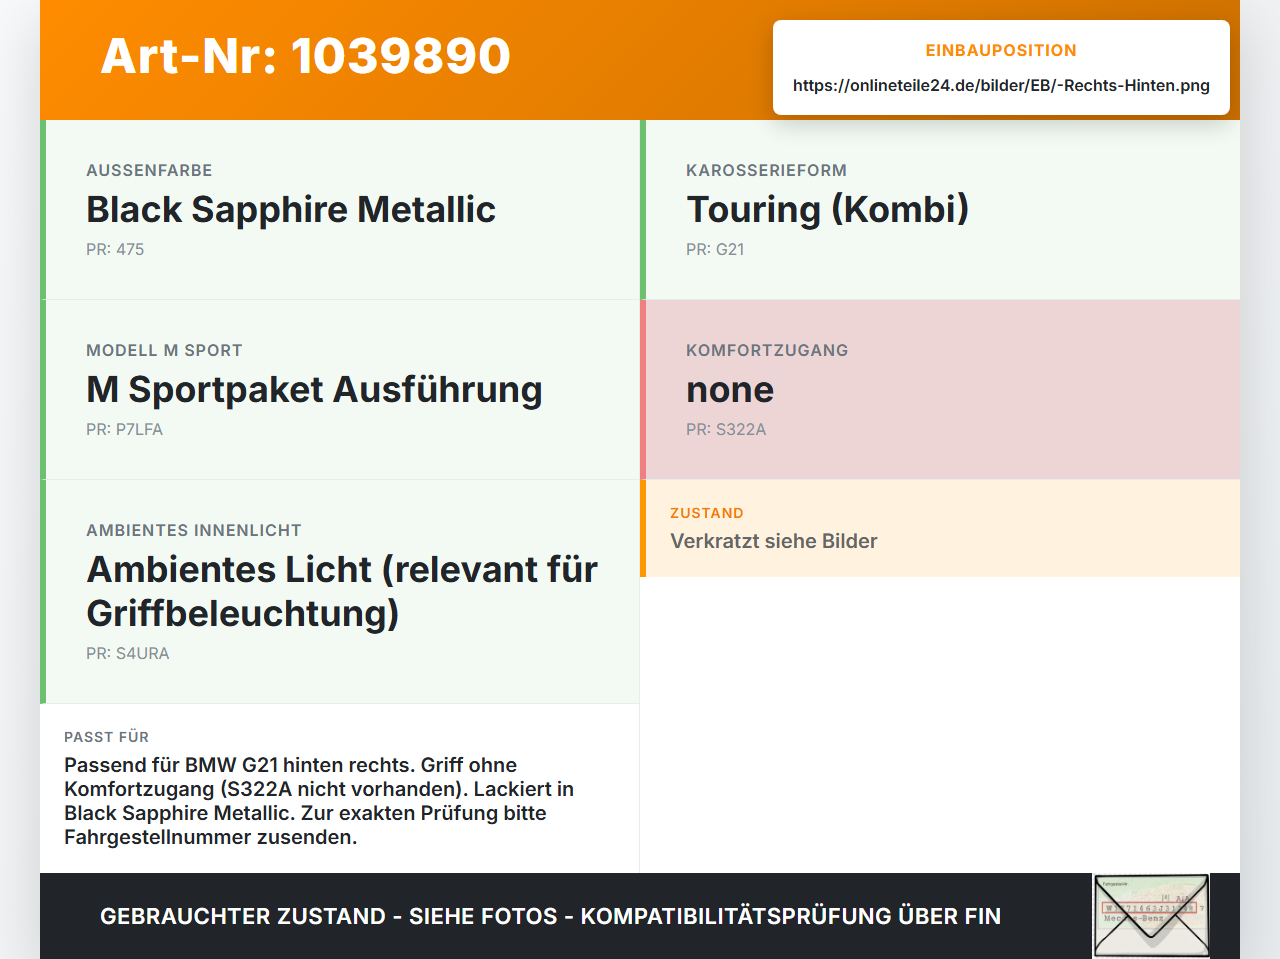Select the 'none' Komfortzugang value

[x=730, y=390]
